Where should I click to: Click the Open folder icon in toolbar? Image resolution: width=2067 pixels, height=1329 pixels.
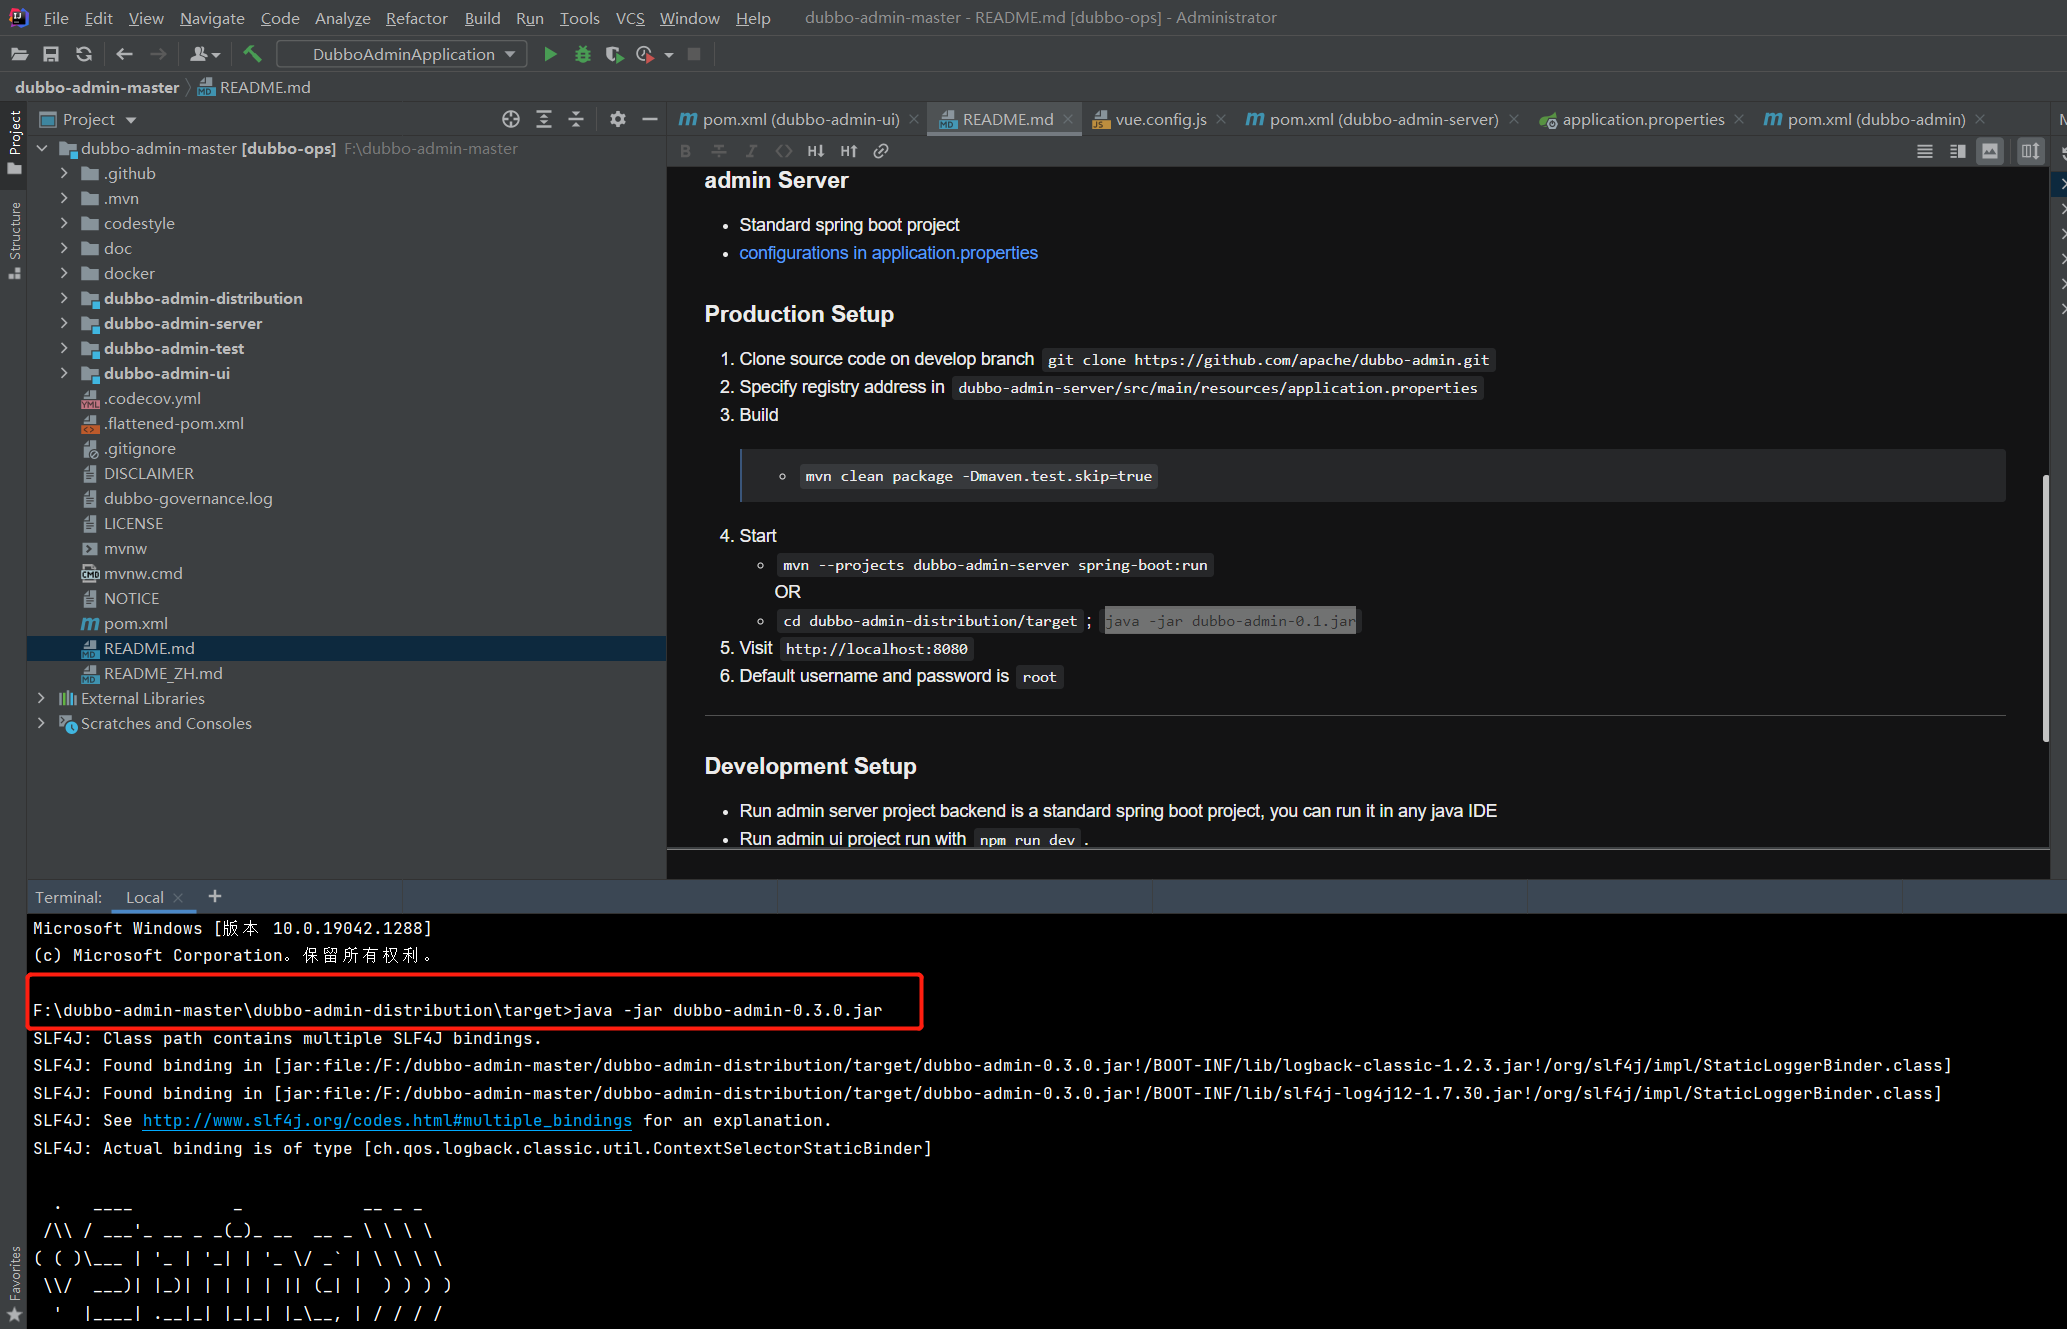19,54
